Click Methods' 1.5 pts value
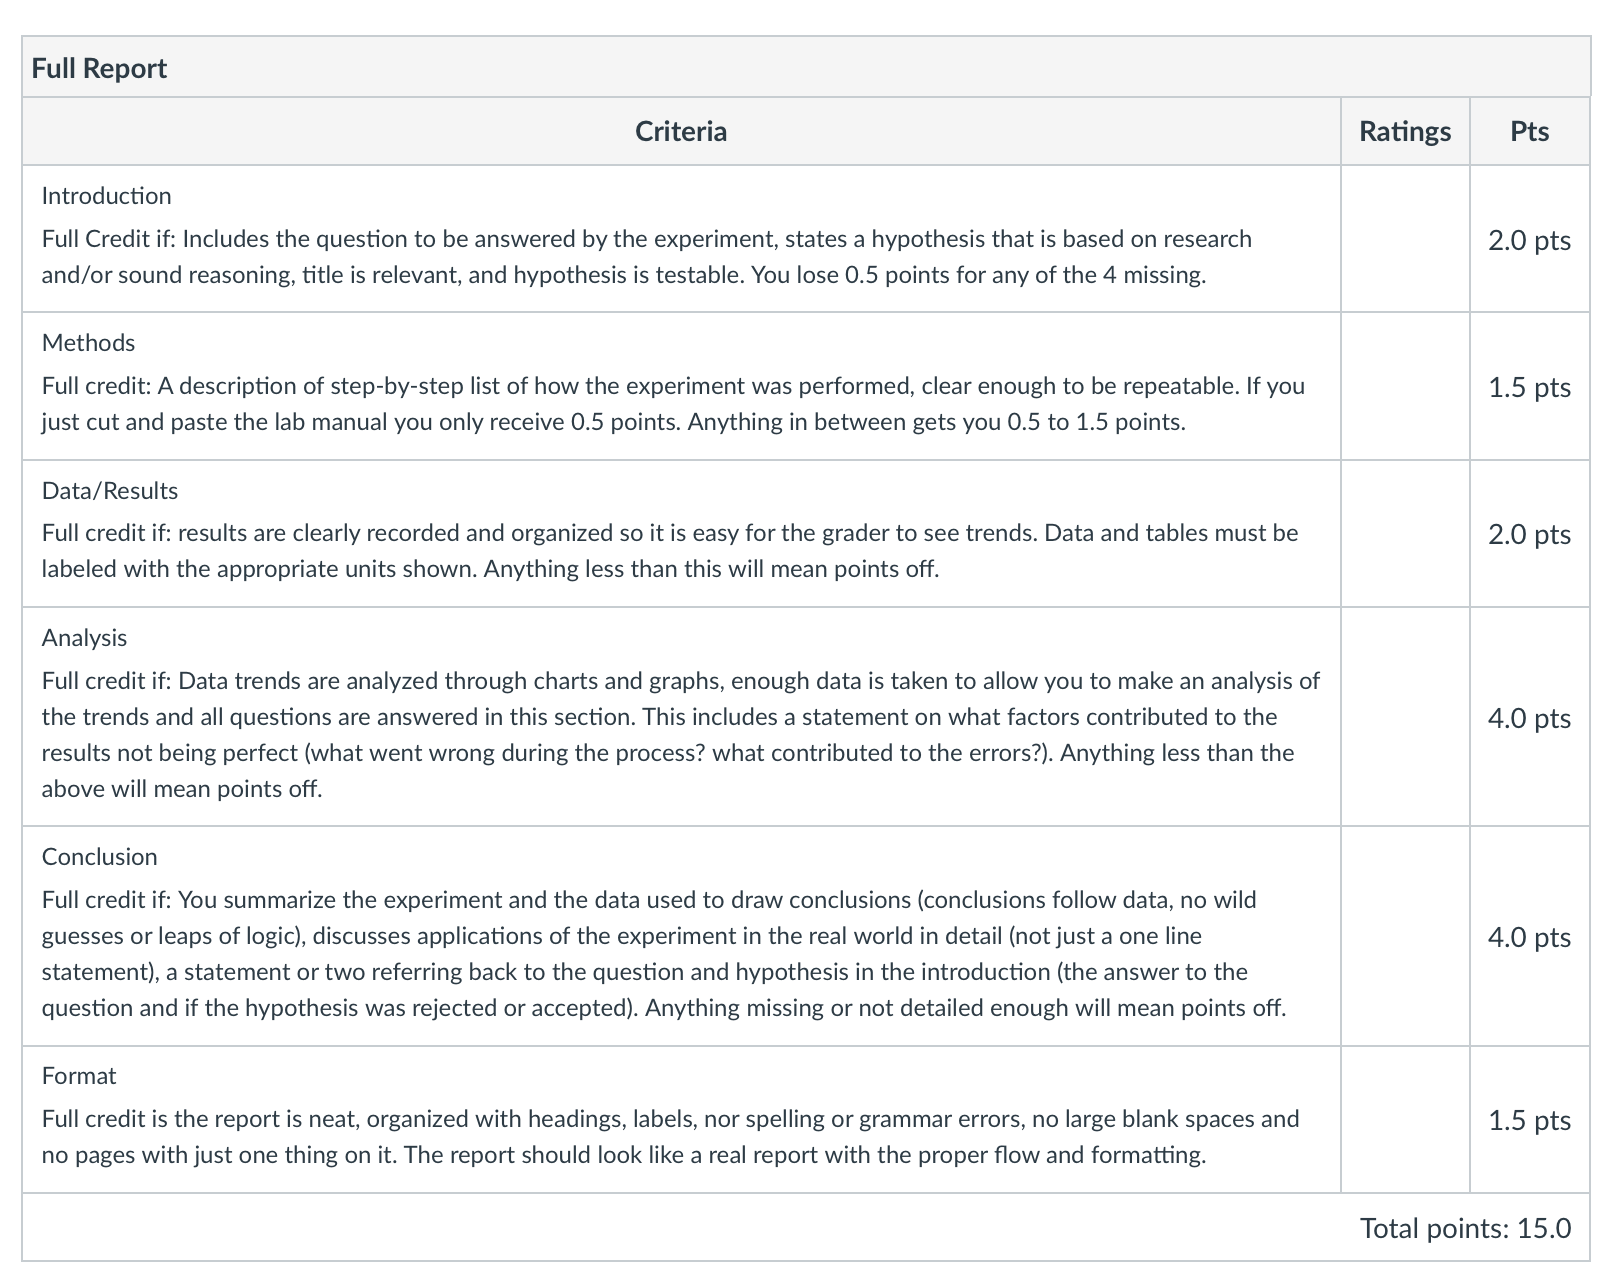 [x=1529, y=387]
